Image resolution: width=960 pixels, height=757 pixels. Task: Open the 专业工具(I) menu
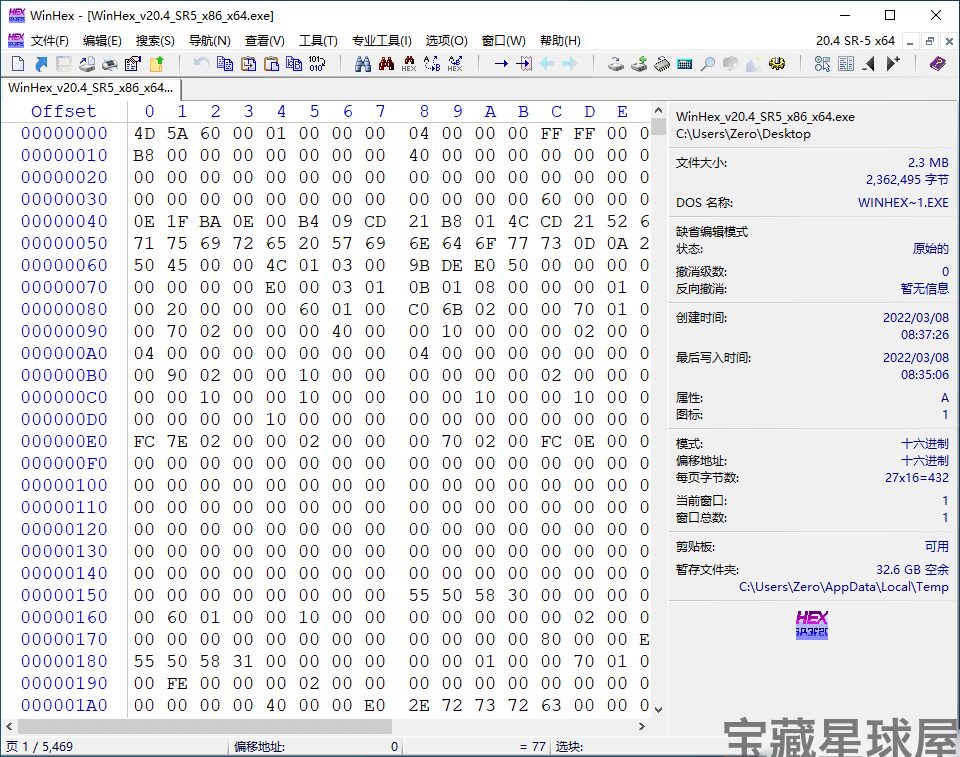(x=381, y=41)
